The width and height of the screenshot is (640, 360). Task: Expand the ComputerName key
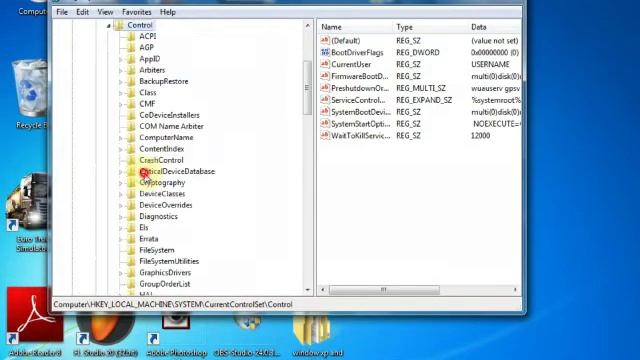pyautogui.click(x=120, y=138)
